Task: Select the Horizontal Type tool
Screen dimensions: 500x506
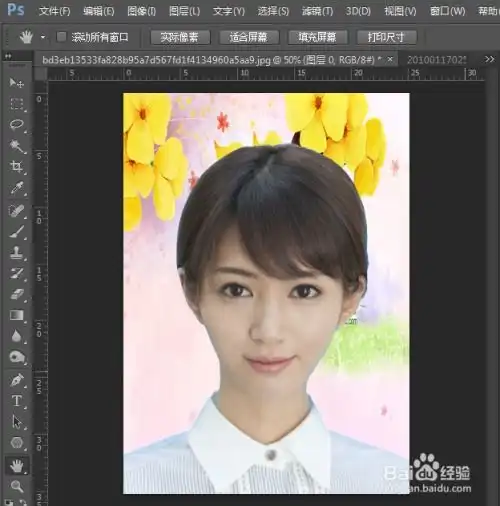Action: click(16, 401)
